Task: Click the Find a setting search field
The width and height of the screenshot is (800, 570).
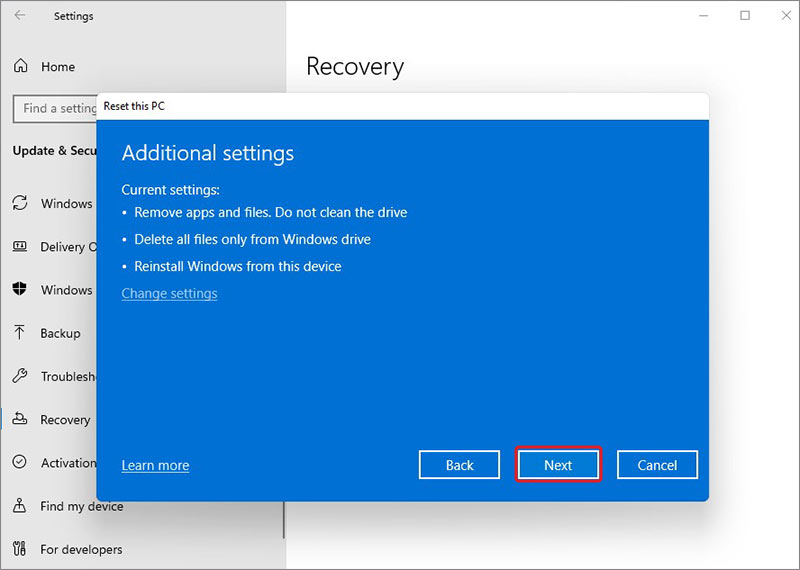Action: pyautogui.click(x=55, y=109)
